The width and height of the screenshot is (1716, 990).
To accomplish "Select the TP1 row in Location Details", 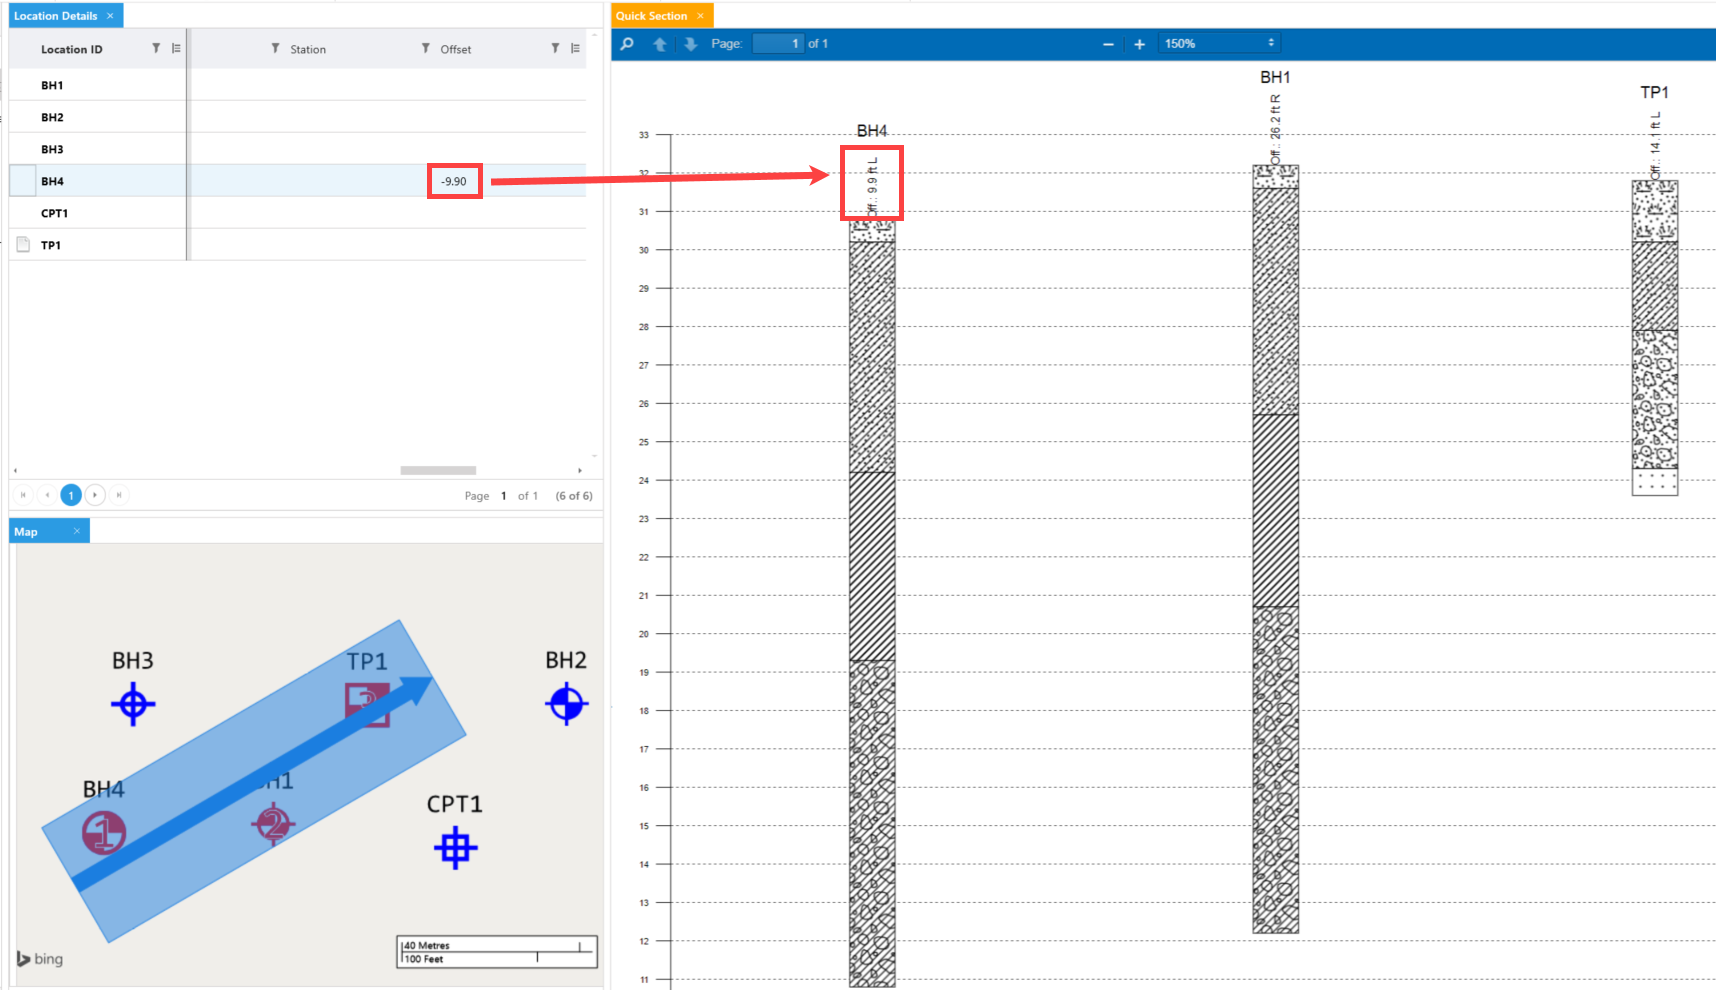I will coord(298,245).
